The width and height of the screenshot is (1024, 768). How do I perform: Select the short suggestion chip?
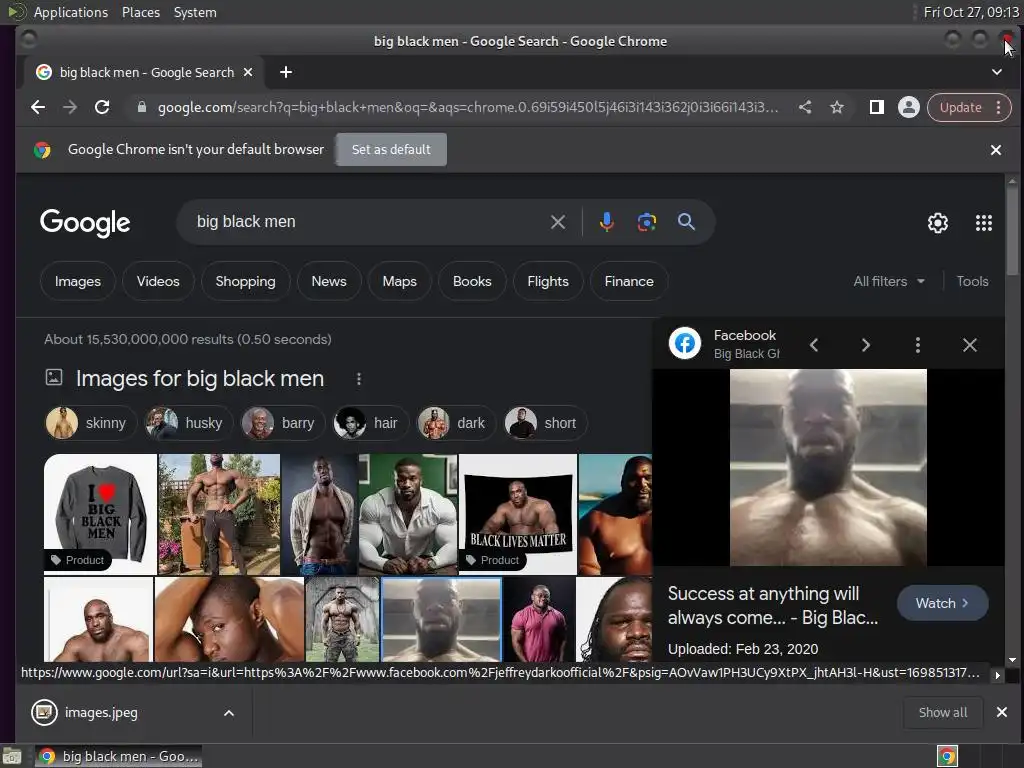(x=545, y=423)
